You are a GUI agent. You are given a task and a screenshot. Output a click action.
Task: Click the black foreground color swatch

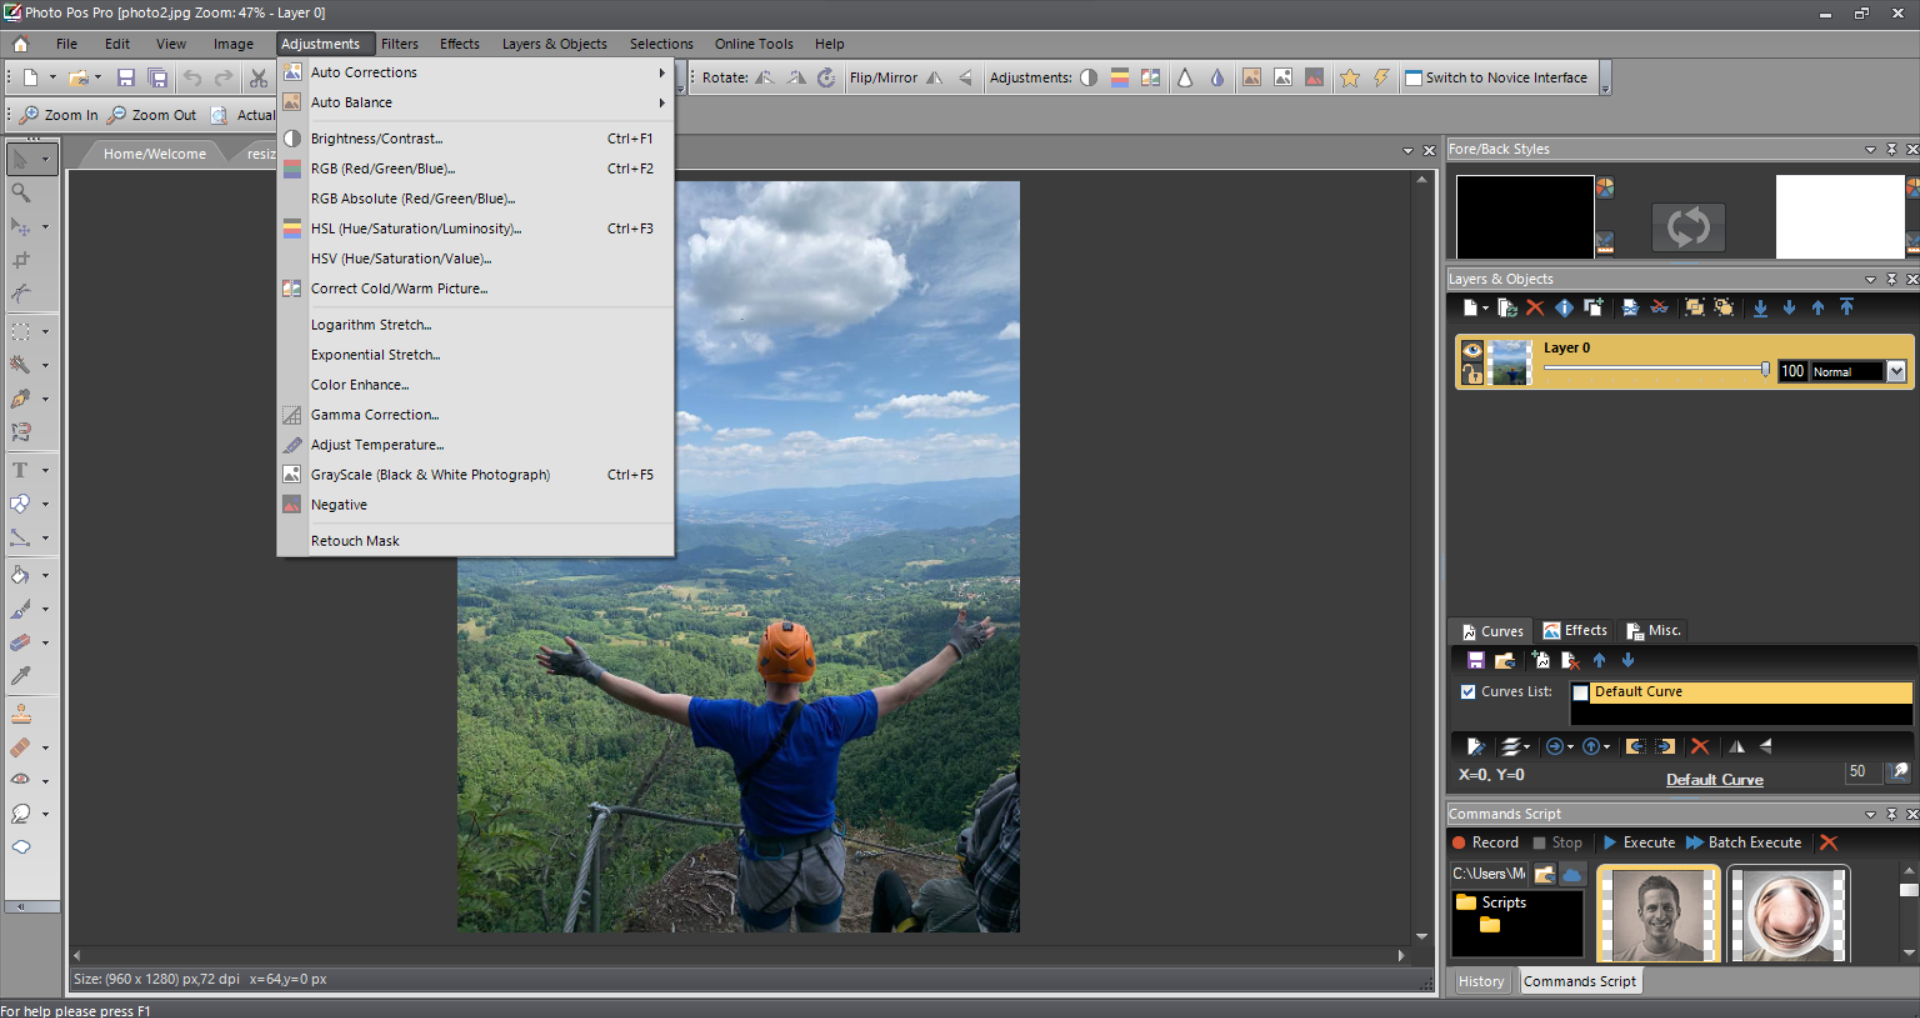(x=1525, y=217)
